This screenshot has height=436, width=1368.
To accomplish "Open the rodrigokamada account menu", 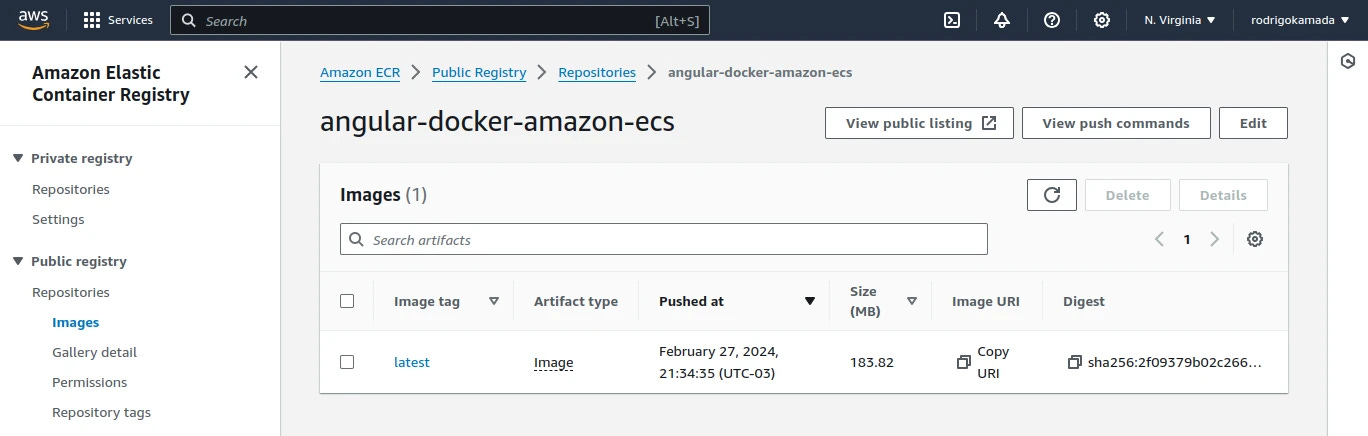I will [1299, 20].
